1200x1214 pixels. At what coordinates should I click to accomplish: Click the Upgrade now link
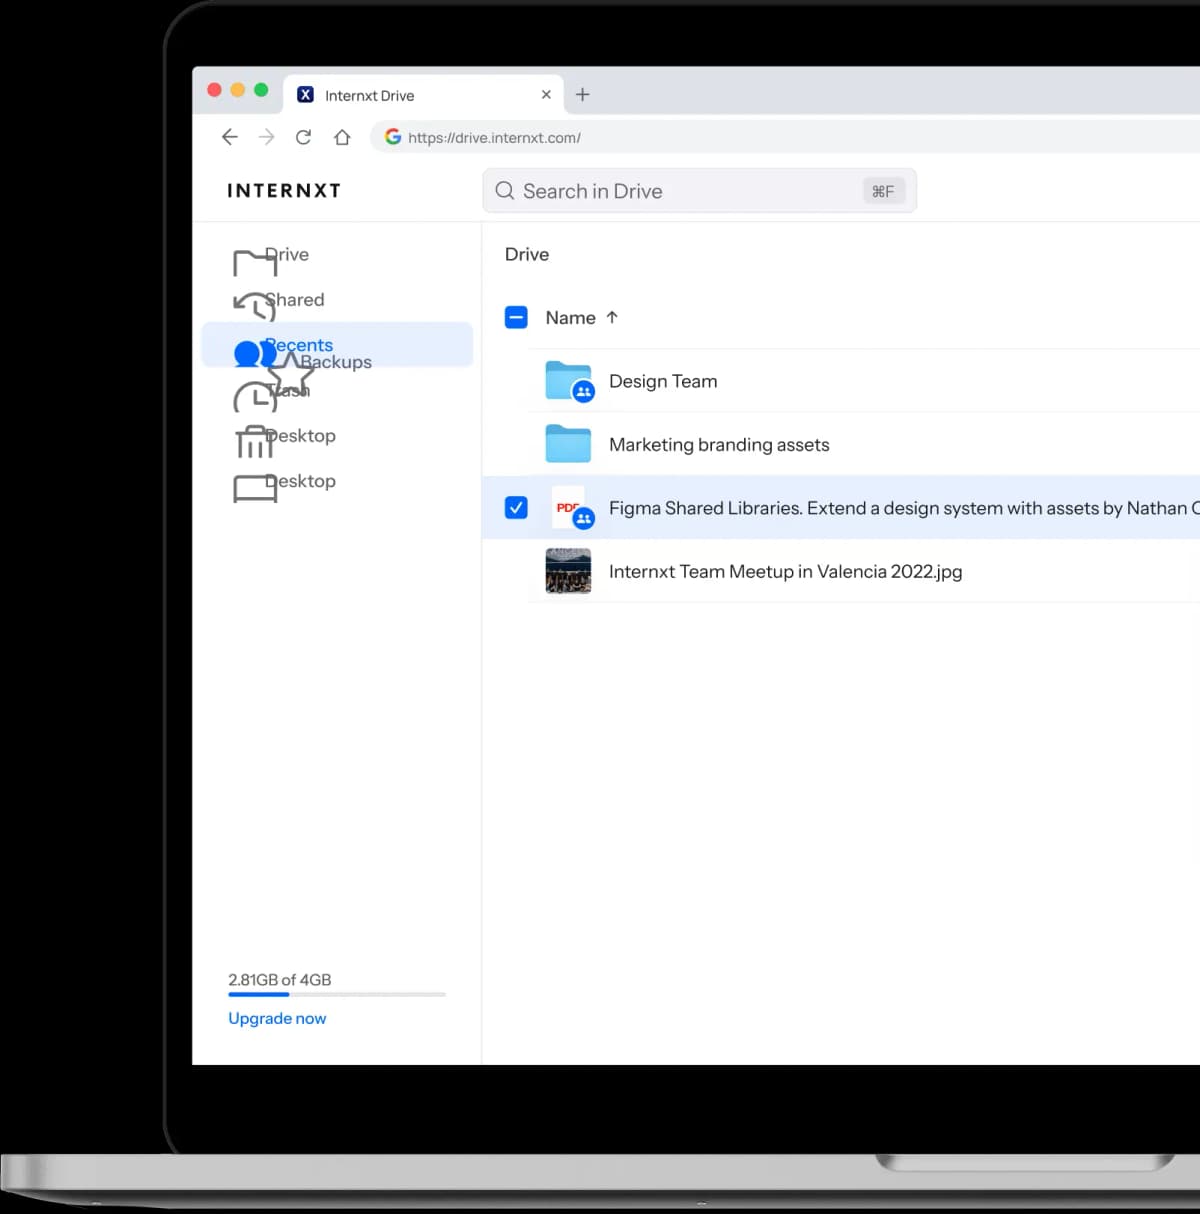tap(277, 1018)
